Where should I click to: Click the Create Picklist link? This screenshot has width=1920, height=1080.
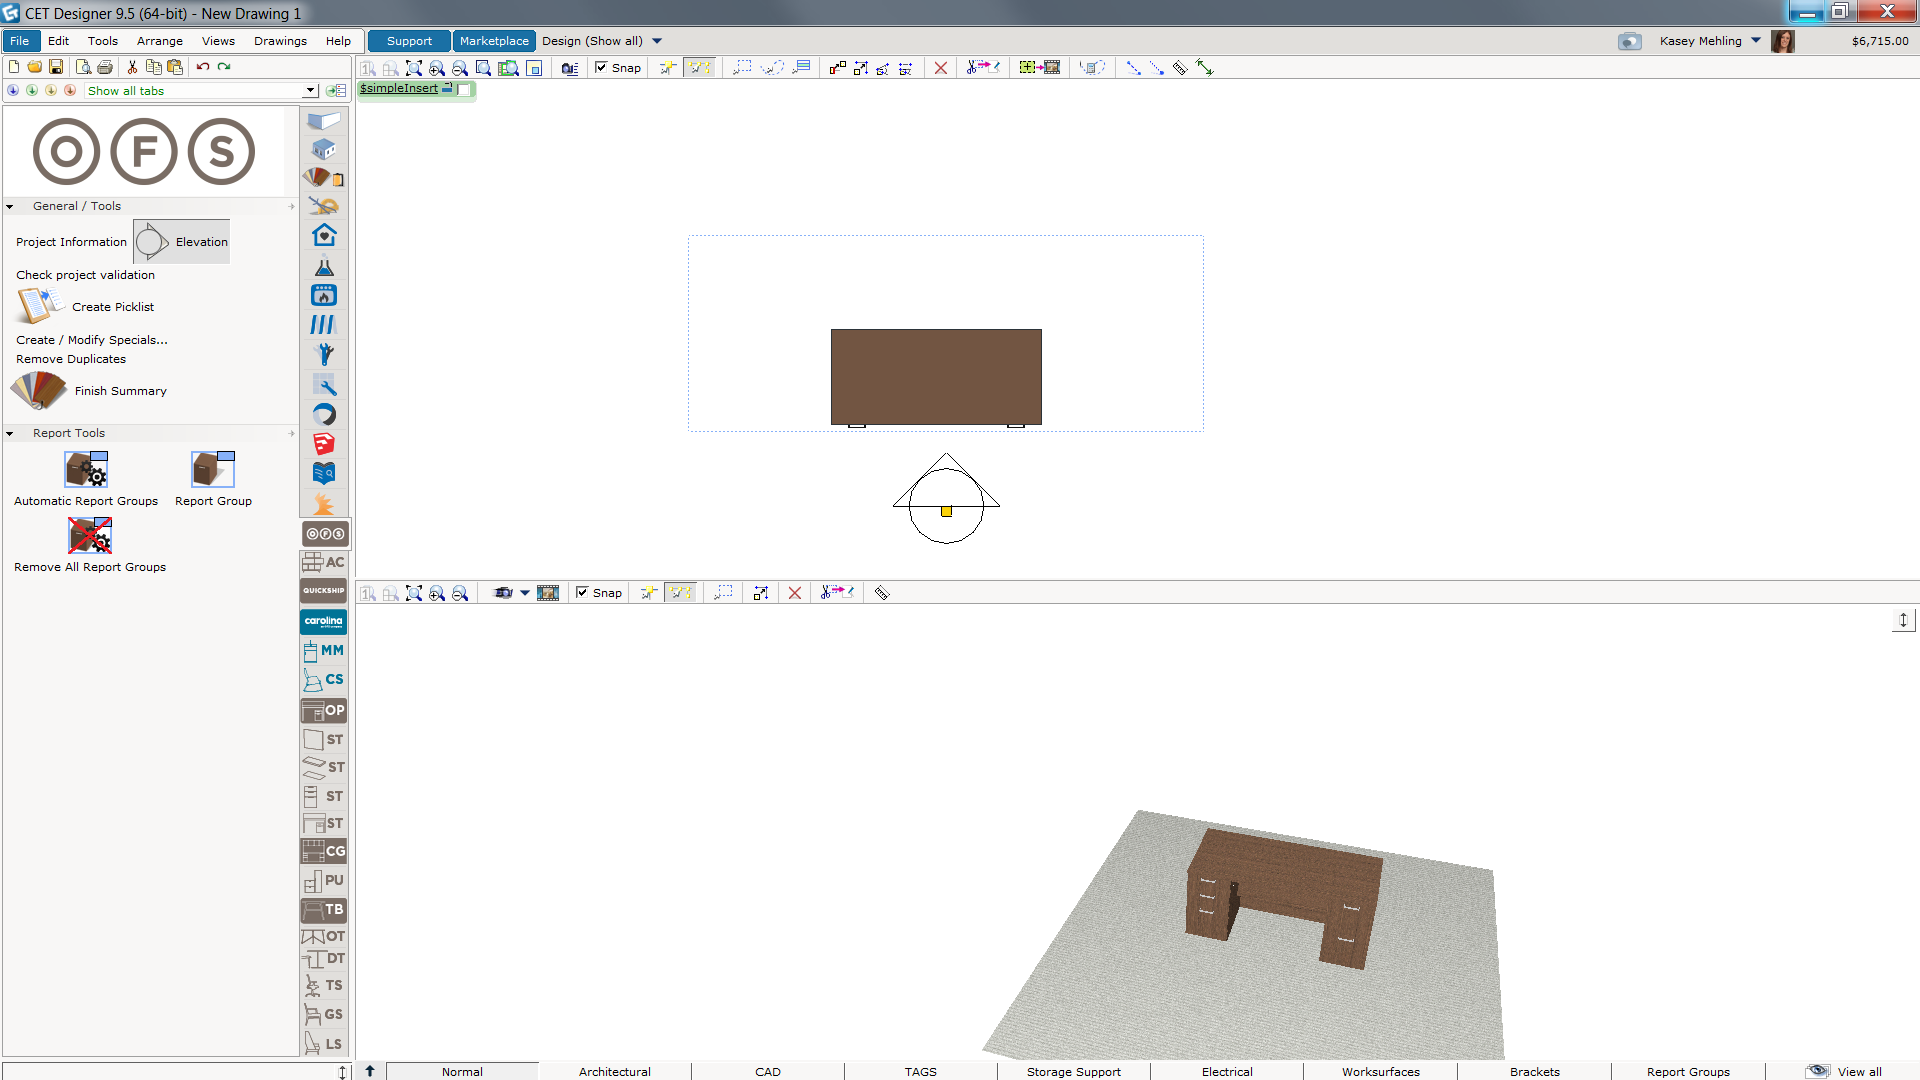pyautogui.click(x=113, y=307)
